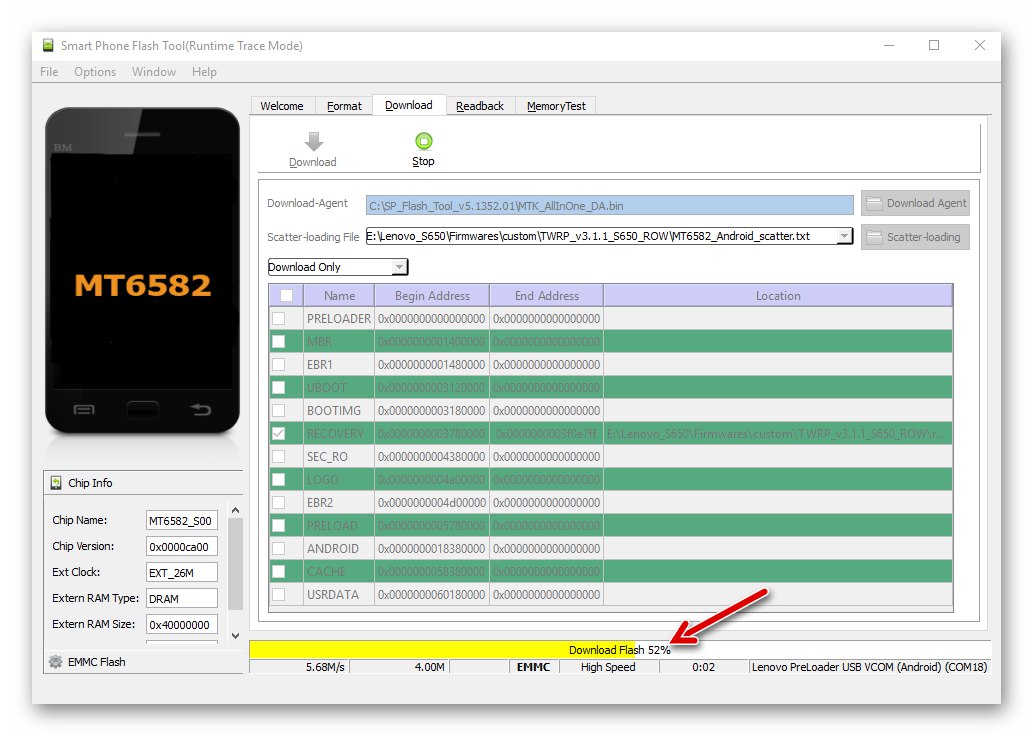The width and height of the screenshot is (1033, 736).
Task: Open the Options menu
Action: pyautogui.click(x=94, y=71)
